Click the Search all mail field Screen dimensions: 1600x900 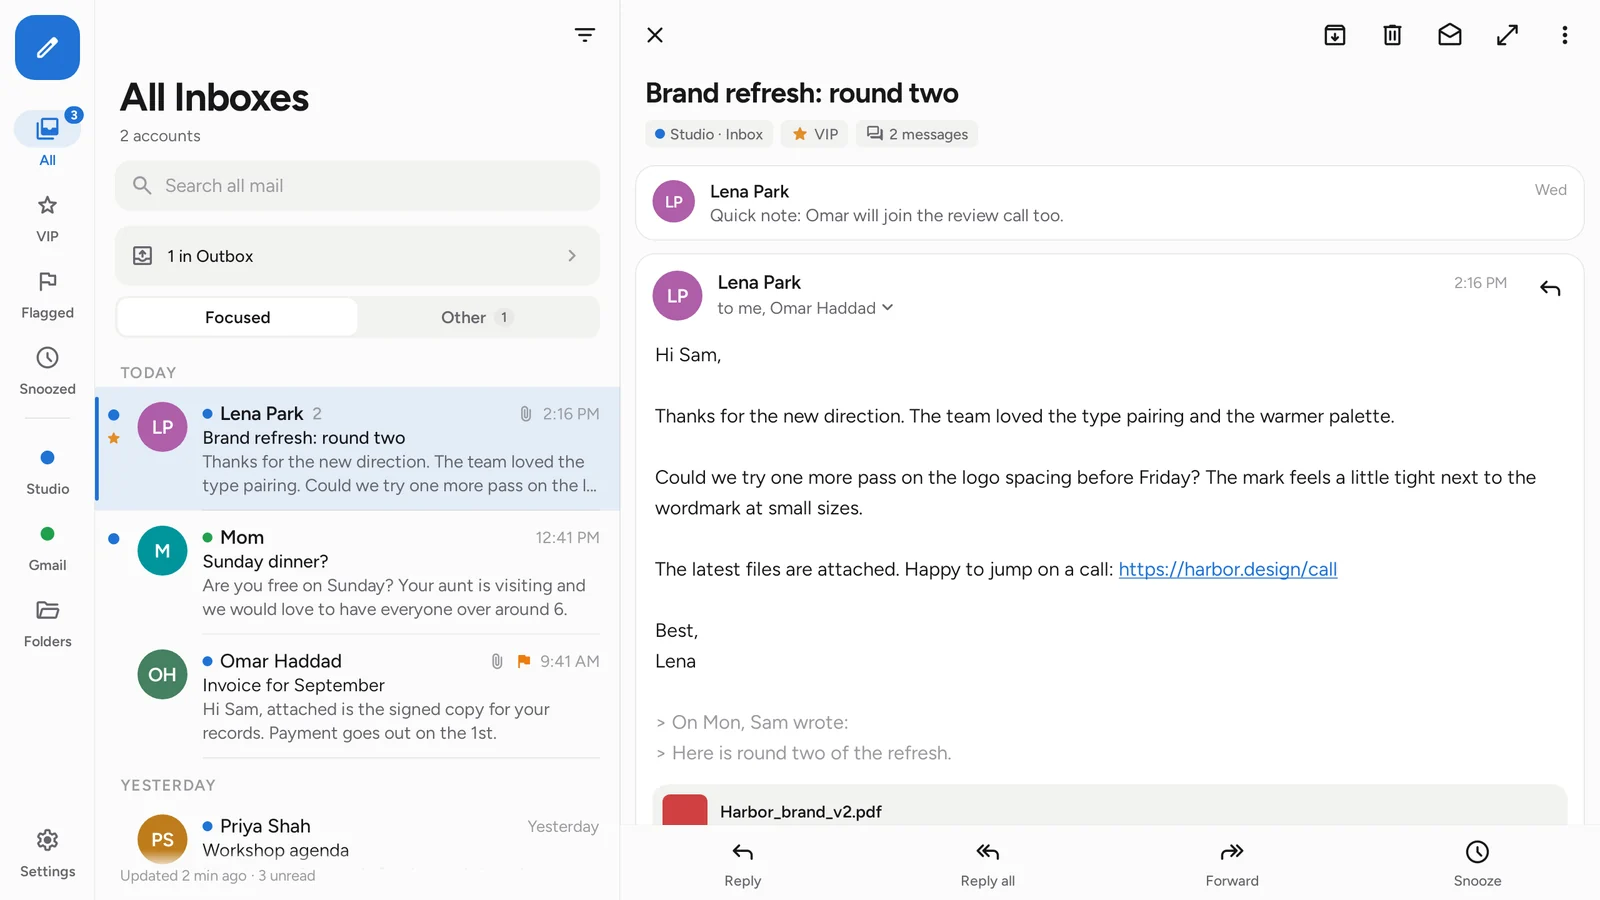pos(357,186)
